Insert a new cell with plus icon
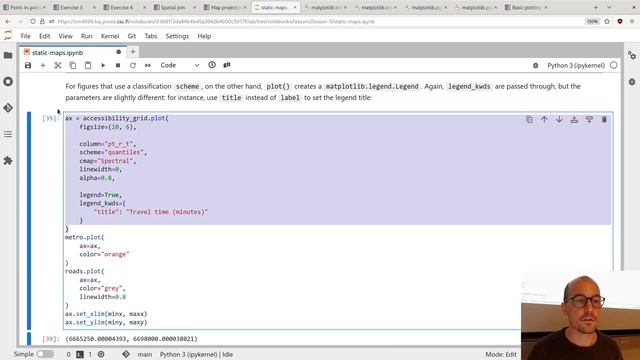Image resolution: width=640 pixels, height=360 pixels. (x=43, y=65)
